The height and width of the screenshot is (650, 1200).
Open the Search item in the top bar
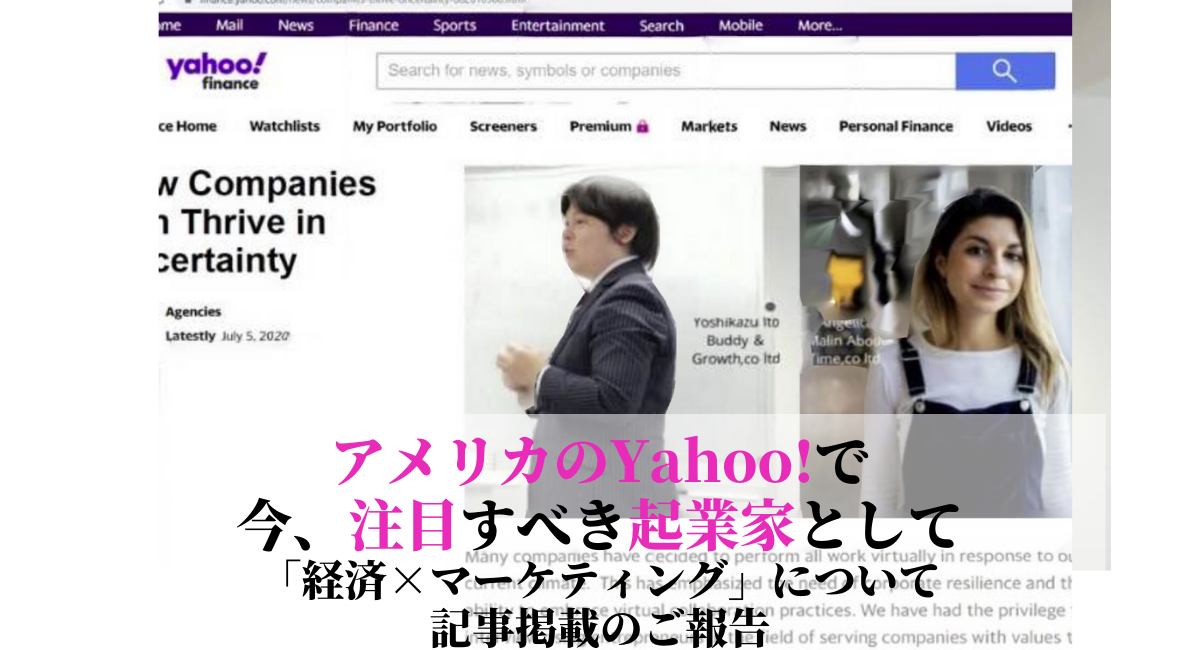pos(661,25)
